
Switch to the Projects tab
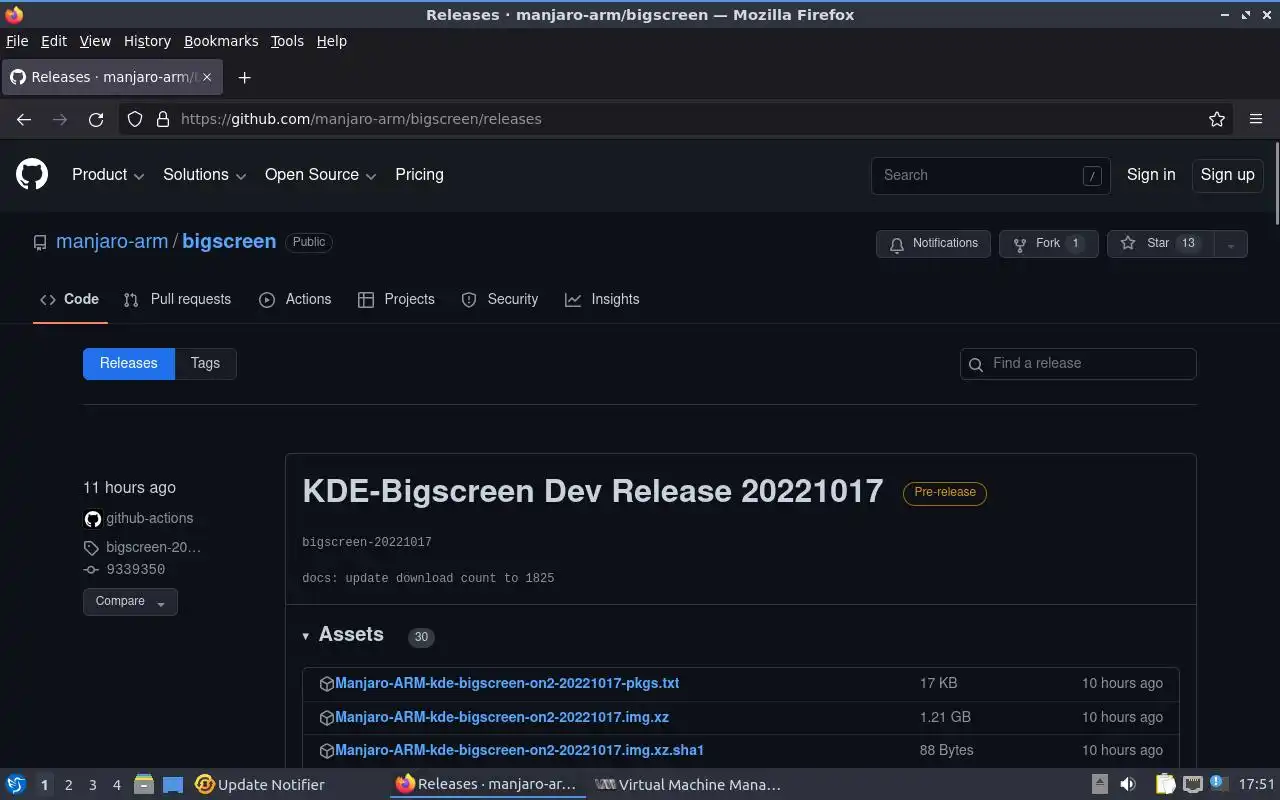396,300
